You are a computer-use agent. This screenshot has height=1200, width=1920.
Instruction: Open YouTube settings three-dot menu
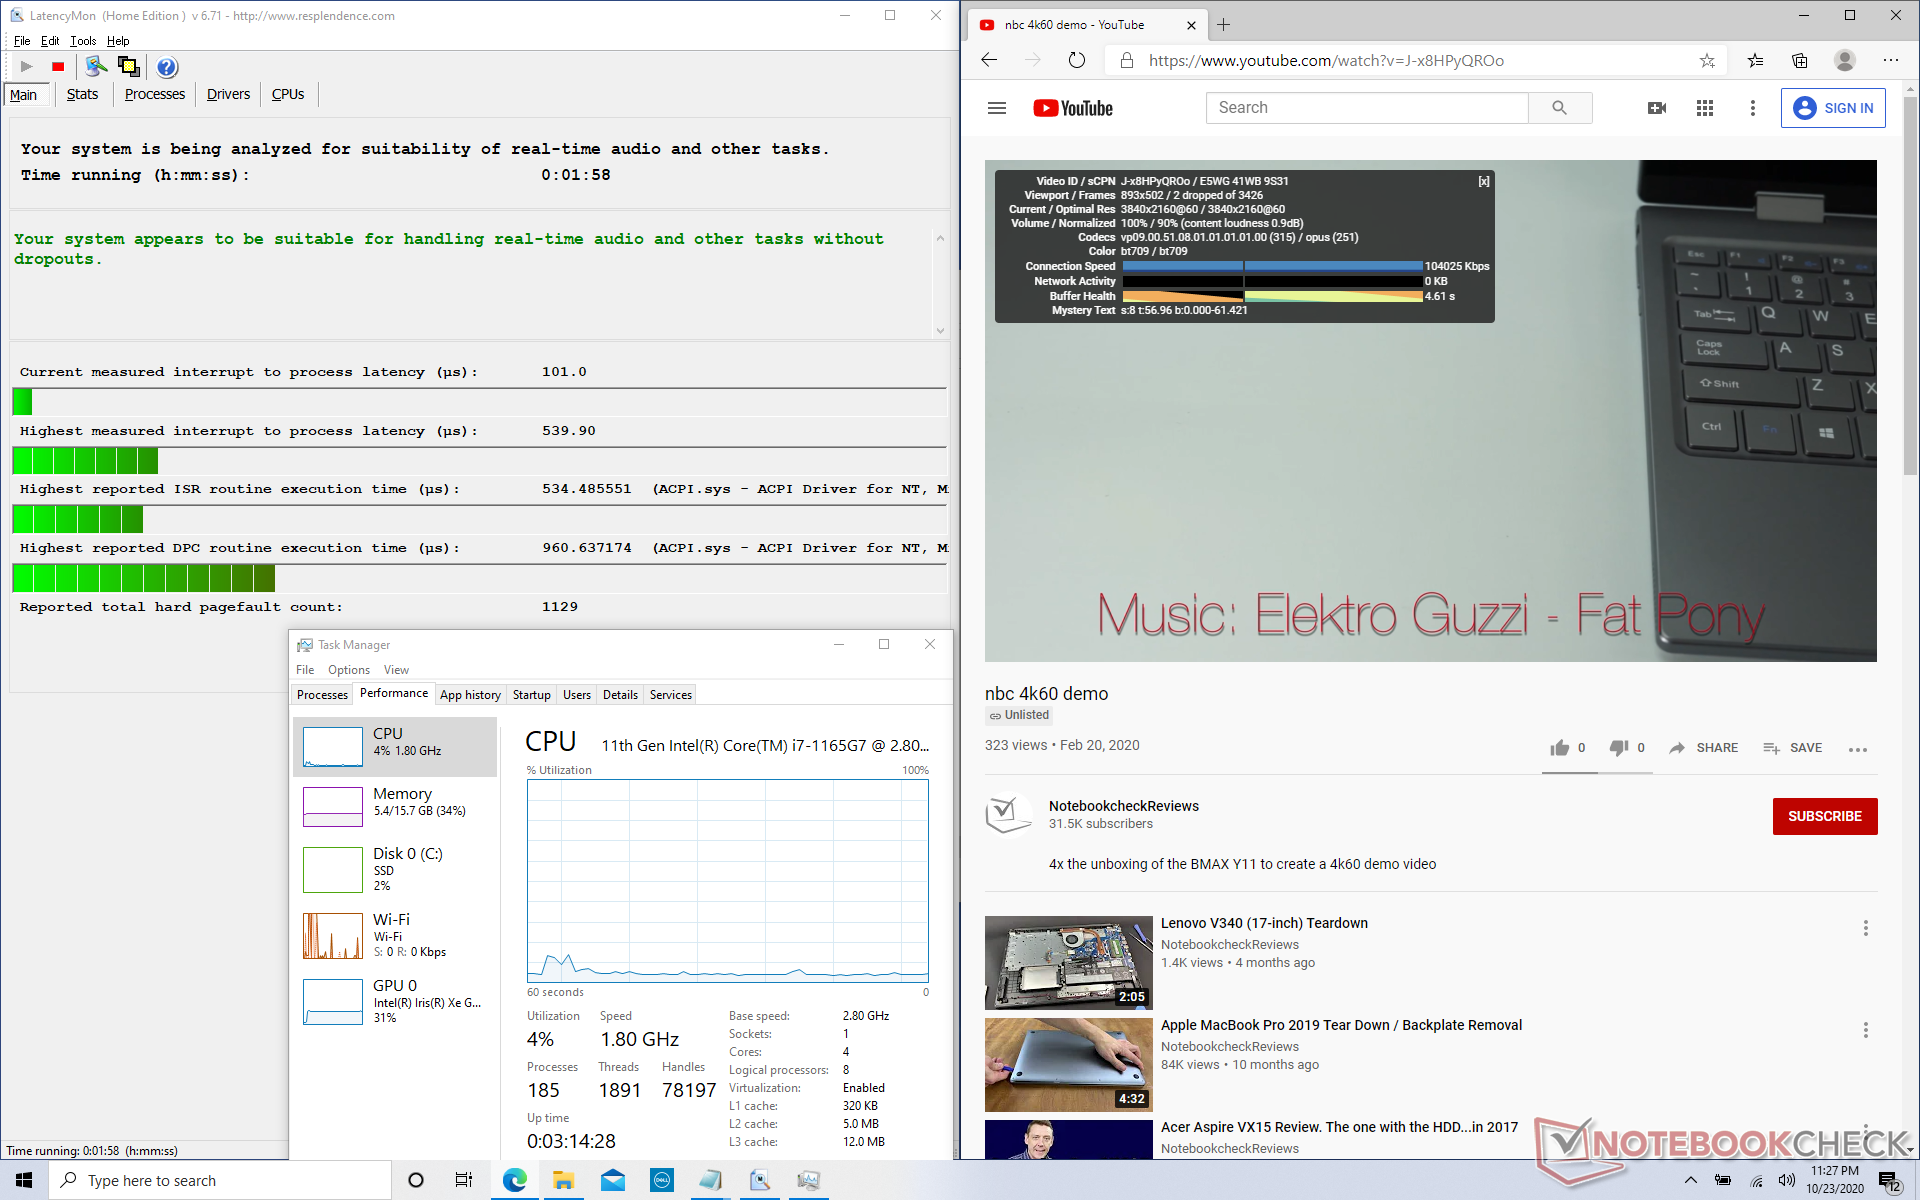point(1752,108)
